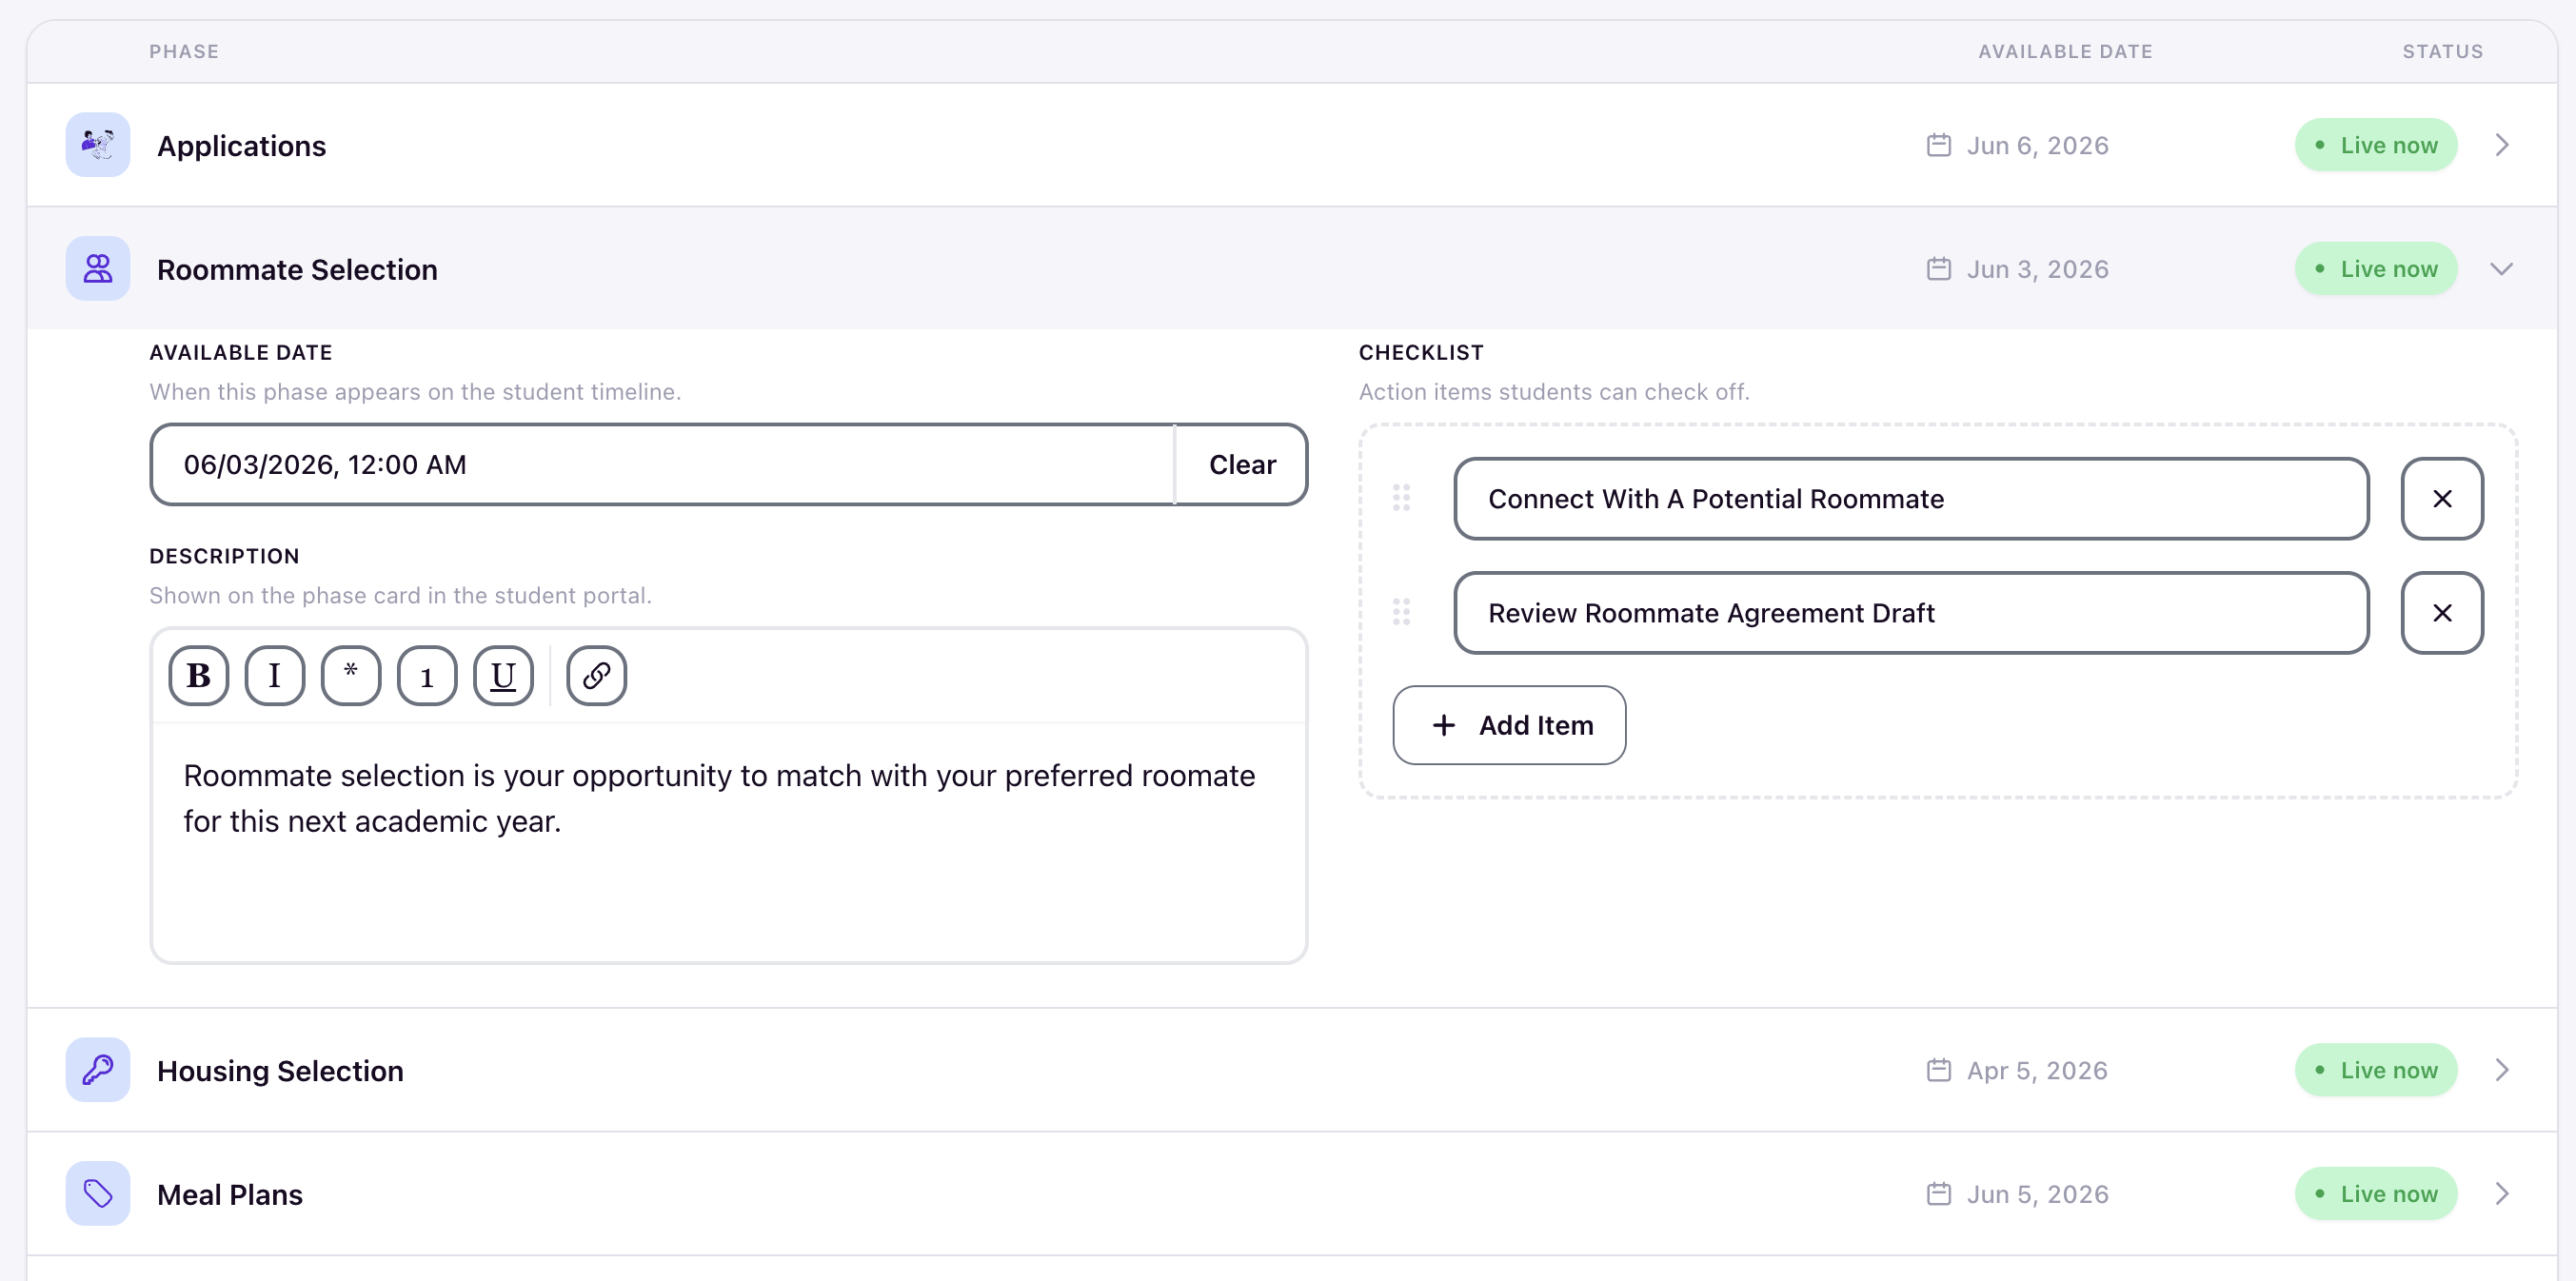This screenshot has height=1281, width=2576.
Task: Add a new checklist item
Action: click(x=1509, y=725)
